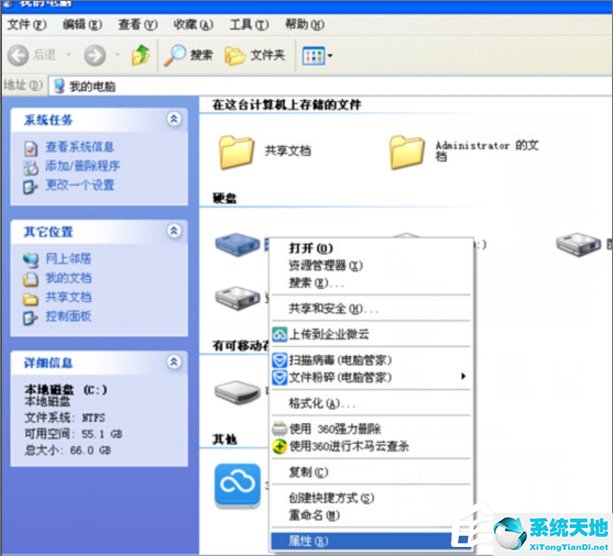The image size is (613, 556).
Task: Select the Administrator 的文档 folder icon
Action: click(x=407, y=152)
